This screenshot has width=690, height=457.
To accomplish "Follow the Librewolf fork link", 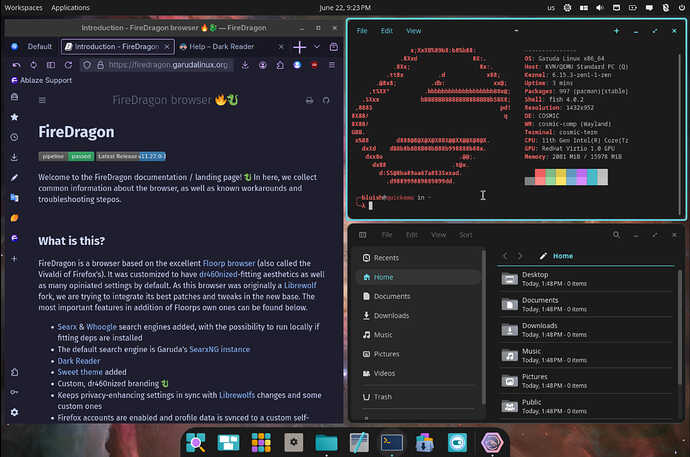I will [x=300, y=285].
